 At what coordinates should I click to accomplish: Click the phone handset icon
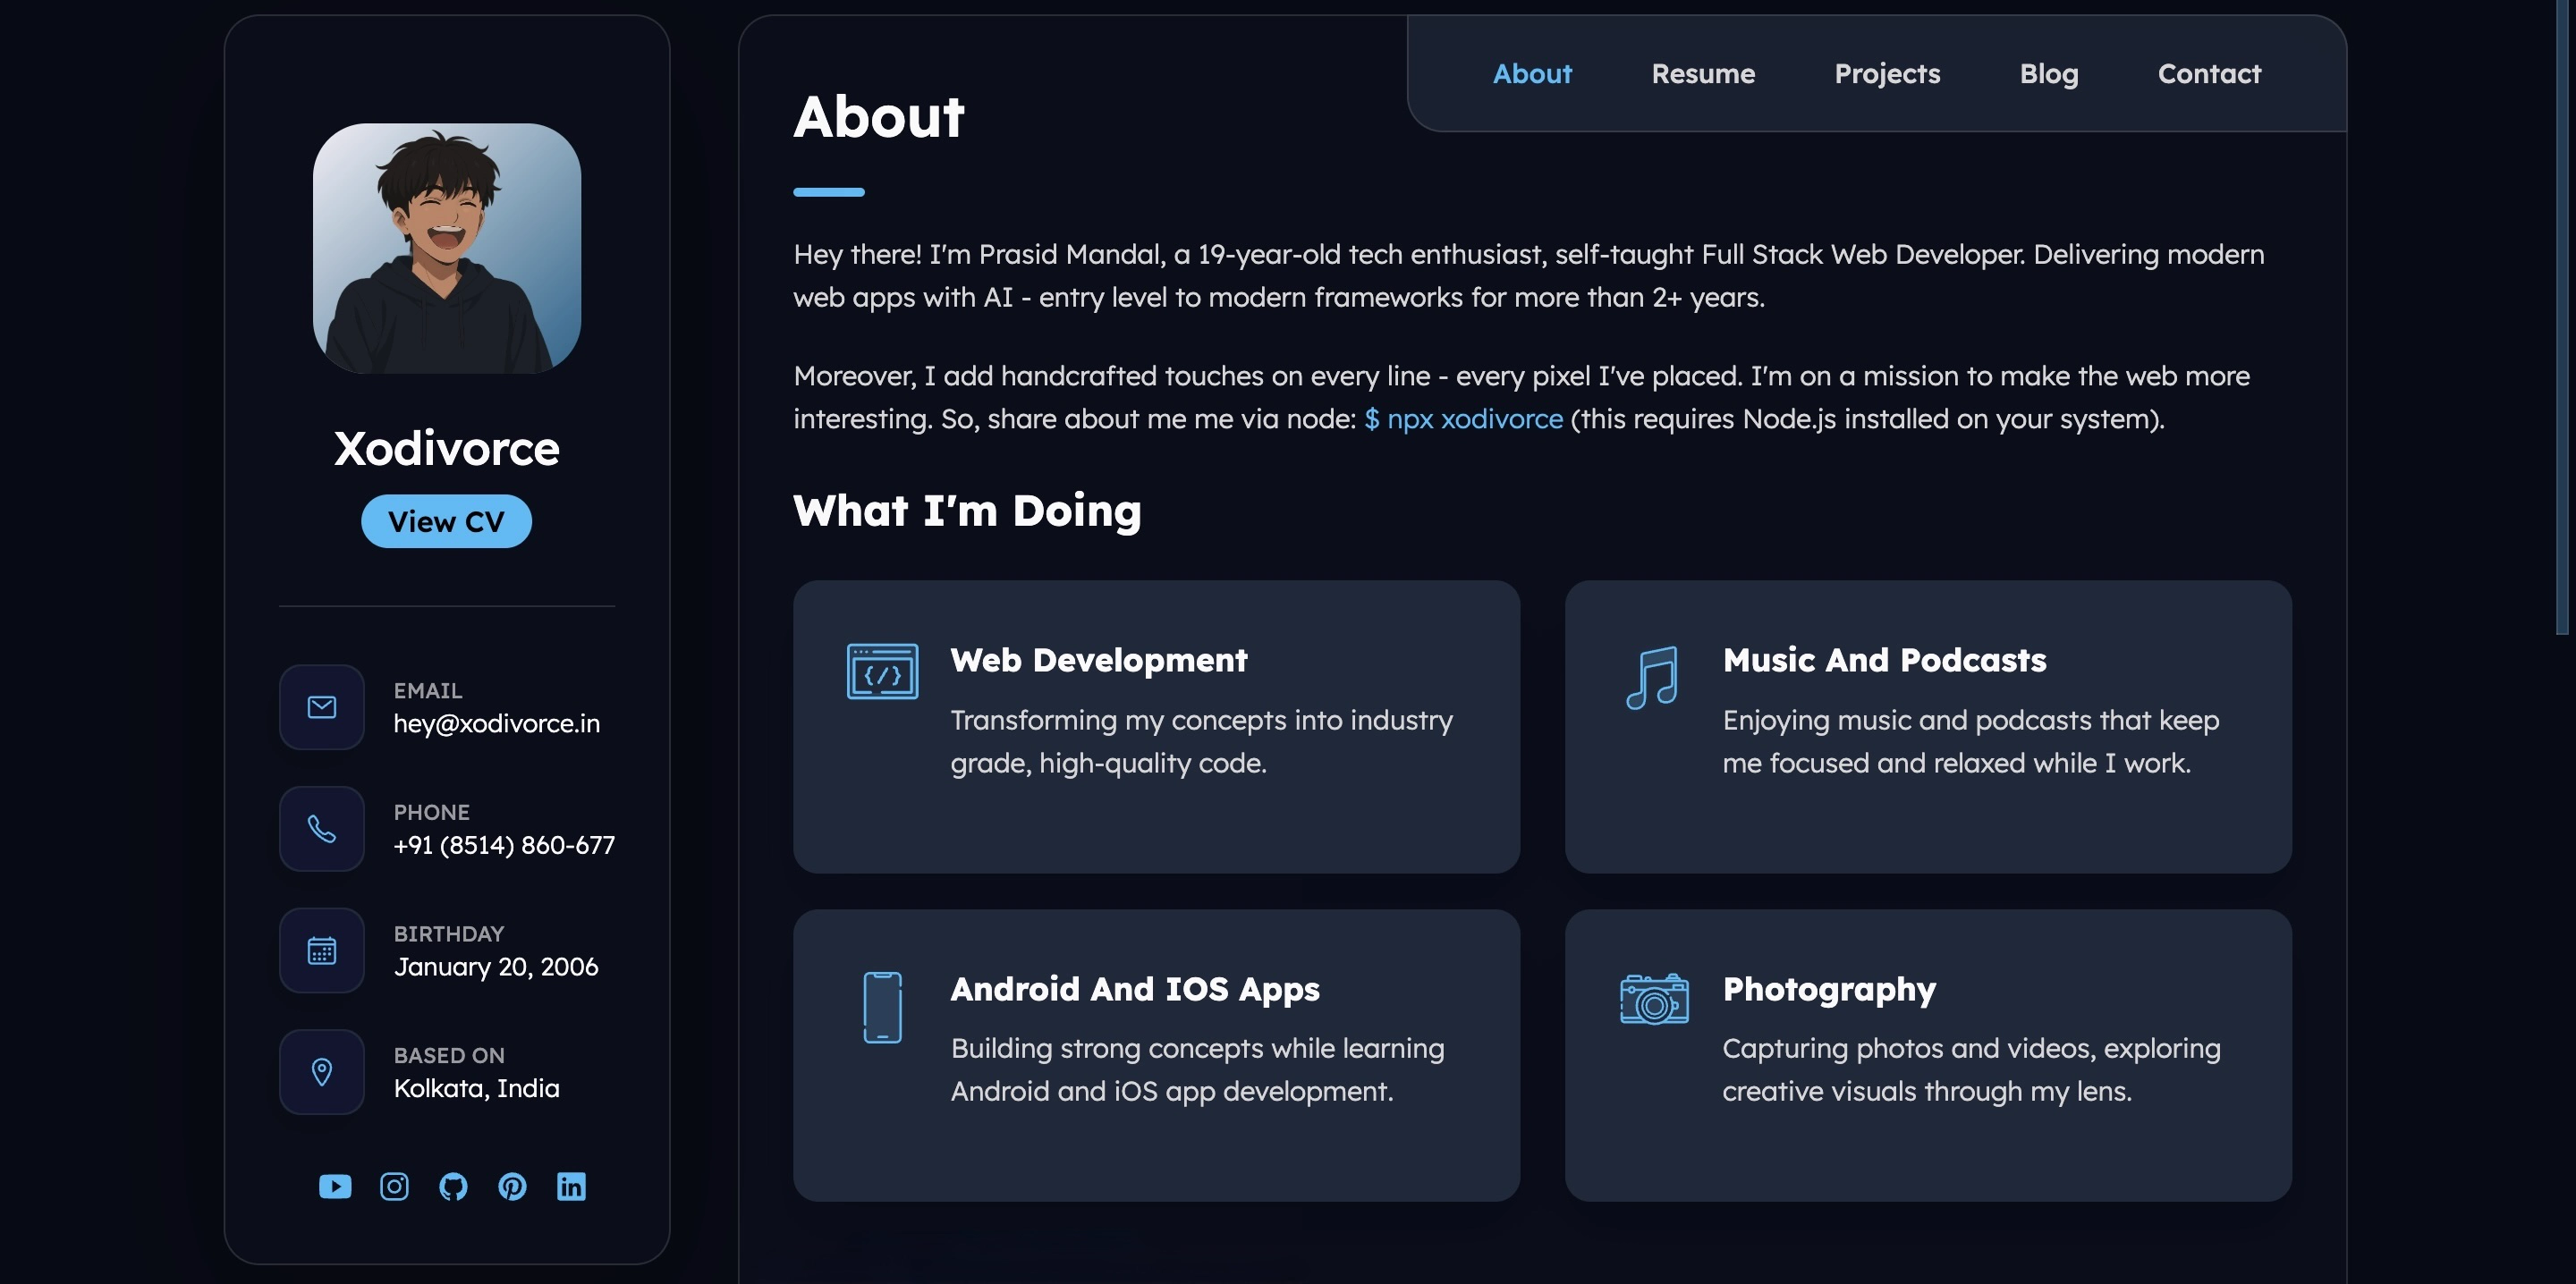pos(322,829)
